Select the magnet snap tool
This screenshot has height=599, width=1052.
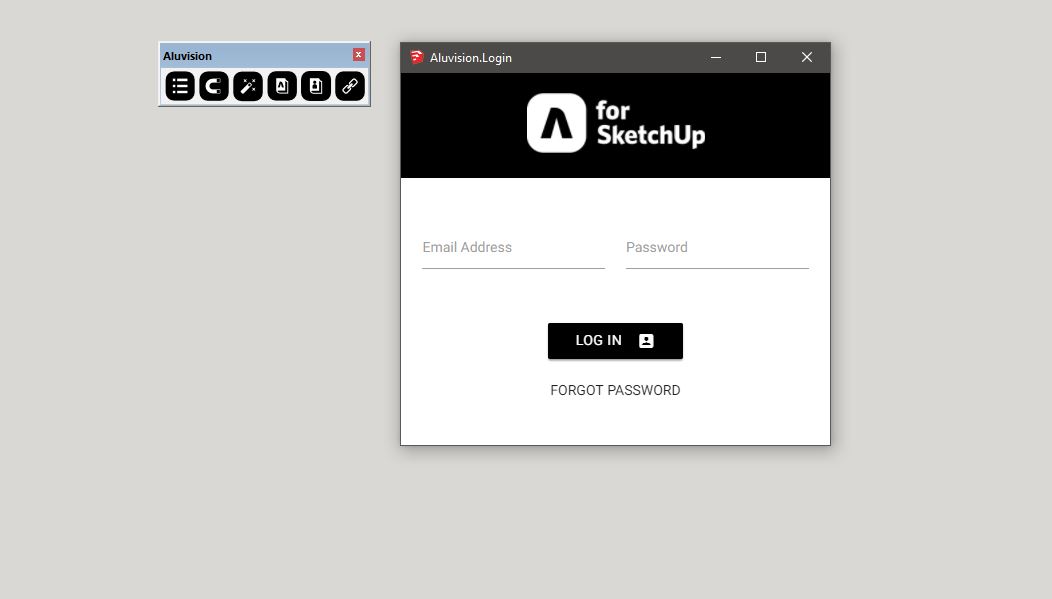[x=214, y=87]
